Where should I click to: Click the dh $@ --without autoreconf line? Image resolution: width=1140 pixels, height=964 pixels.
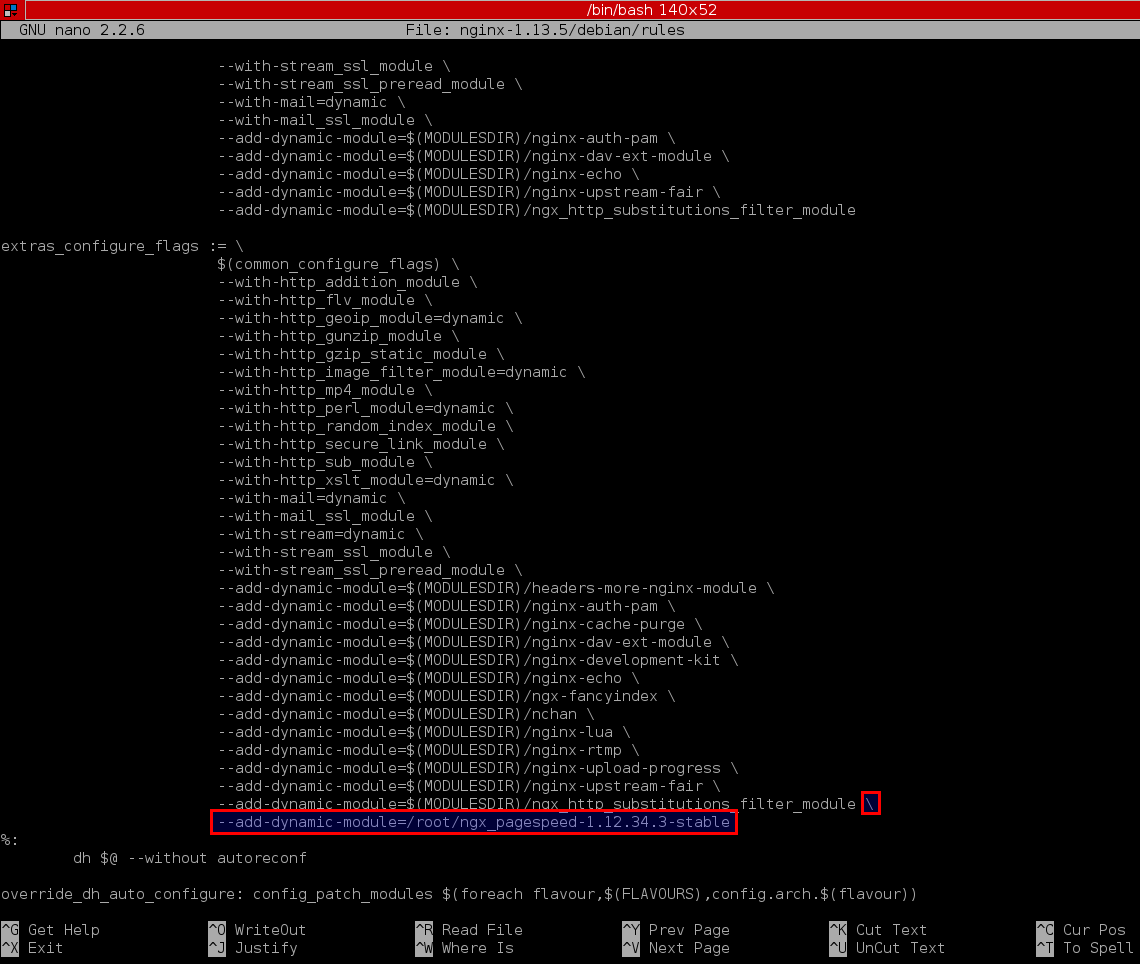[190, 858]
